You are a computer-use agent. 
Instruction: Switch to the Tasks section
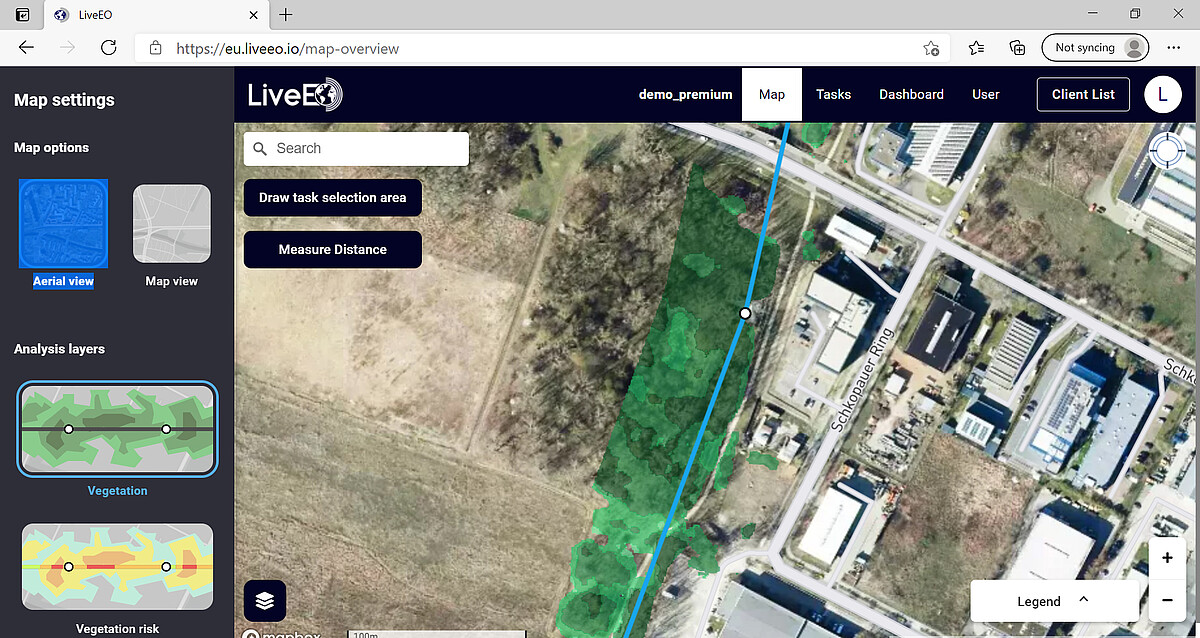click(x=833, y=94)
